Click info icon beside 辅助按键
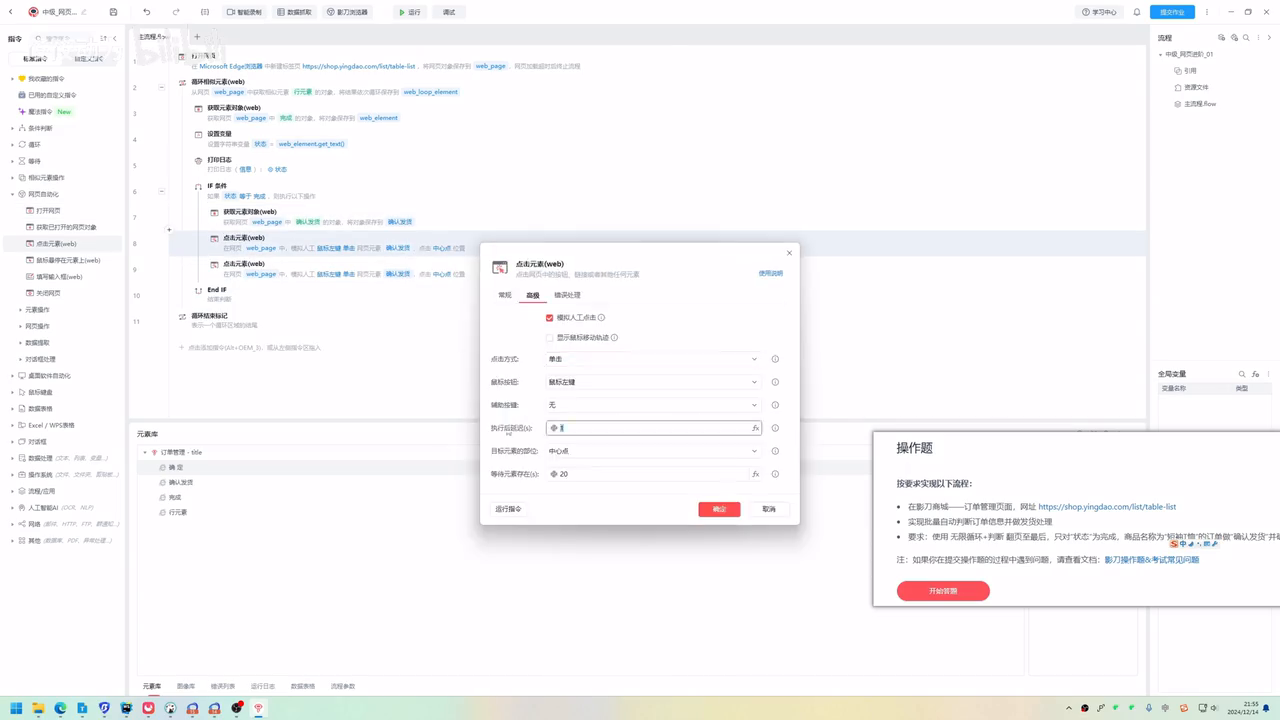 pos(775,405)
